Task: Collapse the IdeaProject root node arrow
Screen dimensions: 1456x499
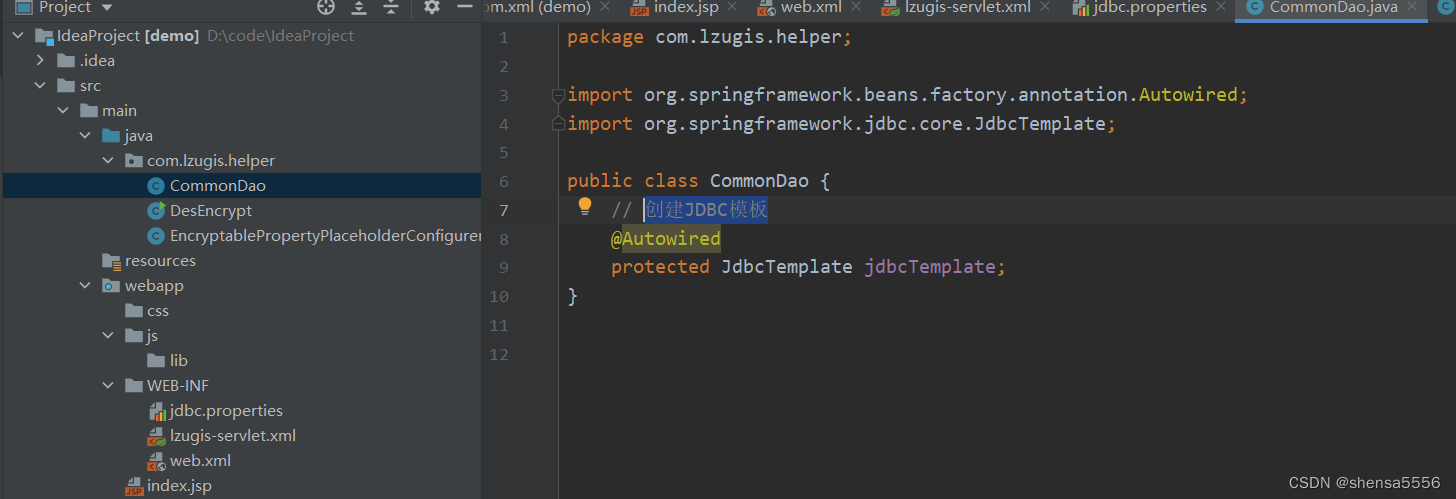Action: (x=19, y=36)
